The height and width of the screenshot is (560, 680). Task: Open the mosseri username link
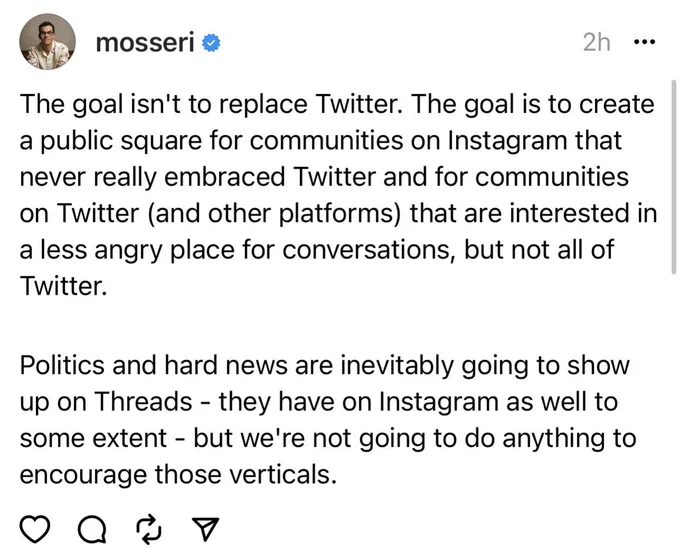145,43
